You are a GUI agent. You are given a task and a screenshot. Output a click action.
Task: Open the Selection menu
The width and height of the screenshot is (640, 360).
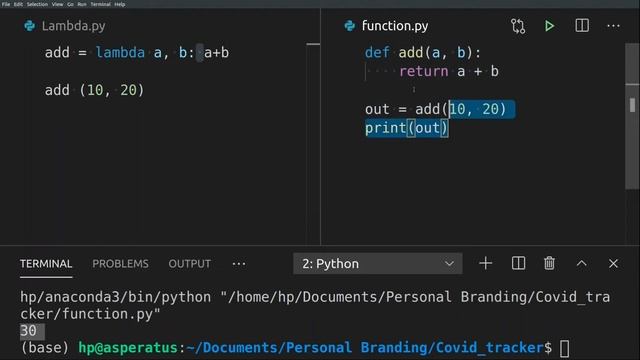(37, 4)
